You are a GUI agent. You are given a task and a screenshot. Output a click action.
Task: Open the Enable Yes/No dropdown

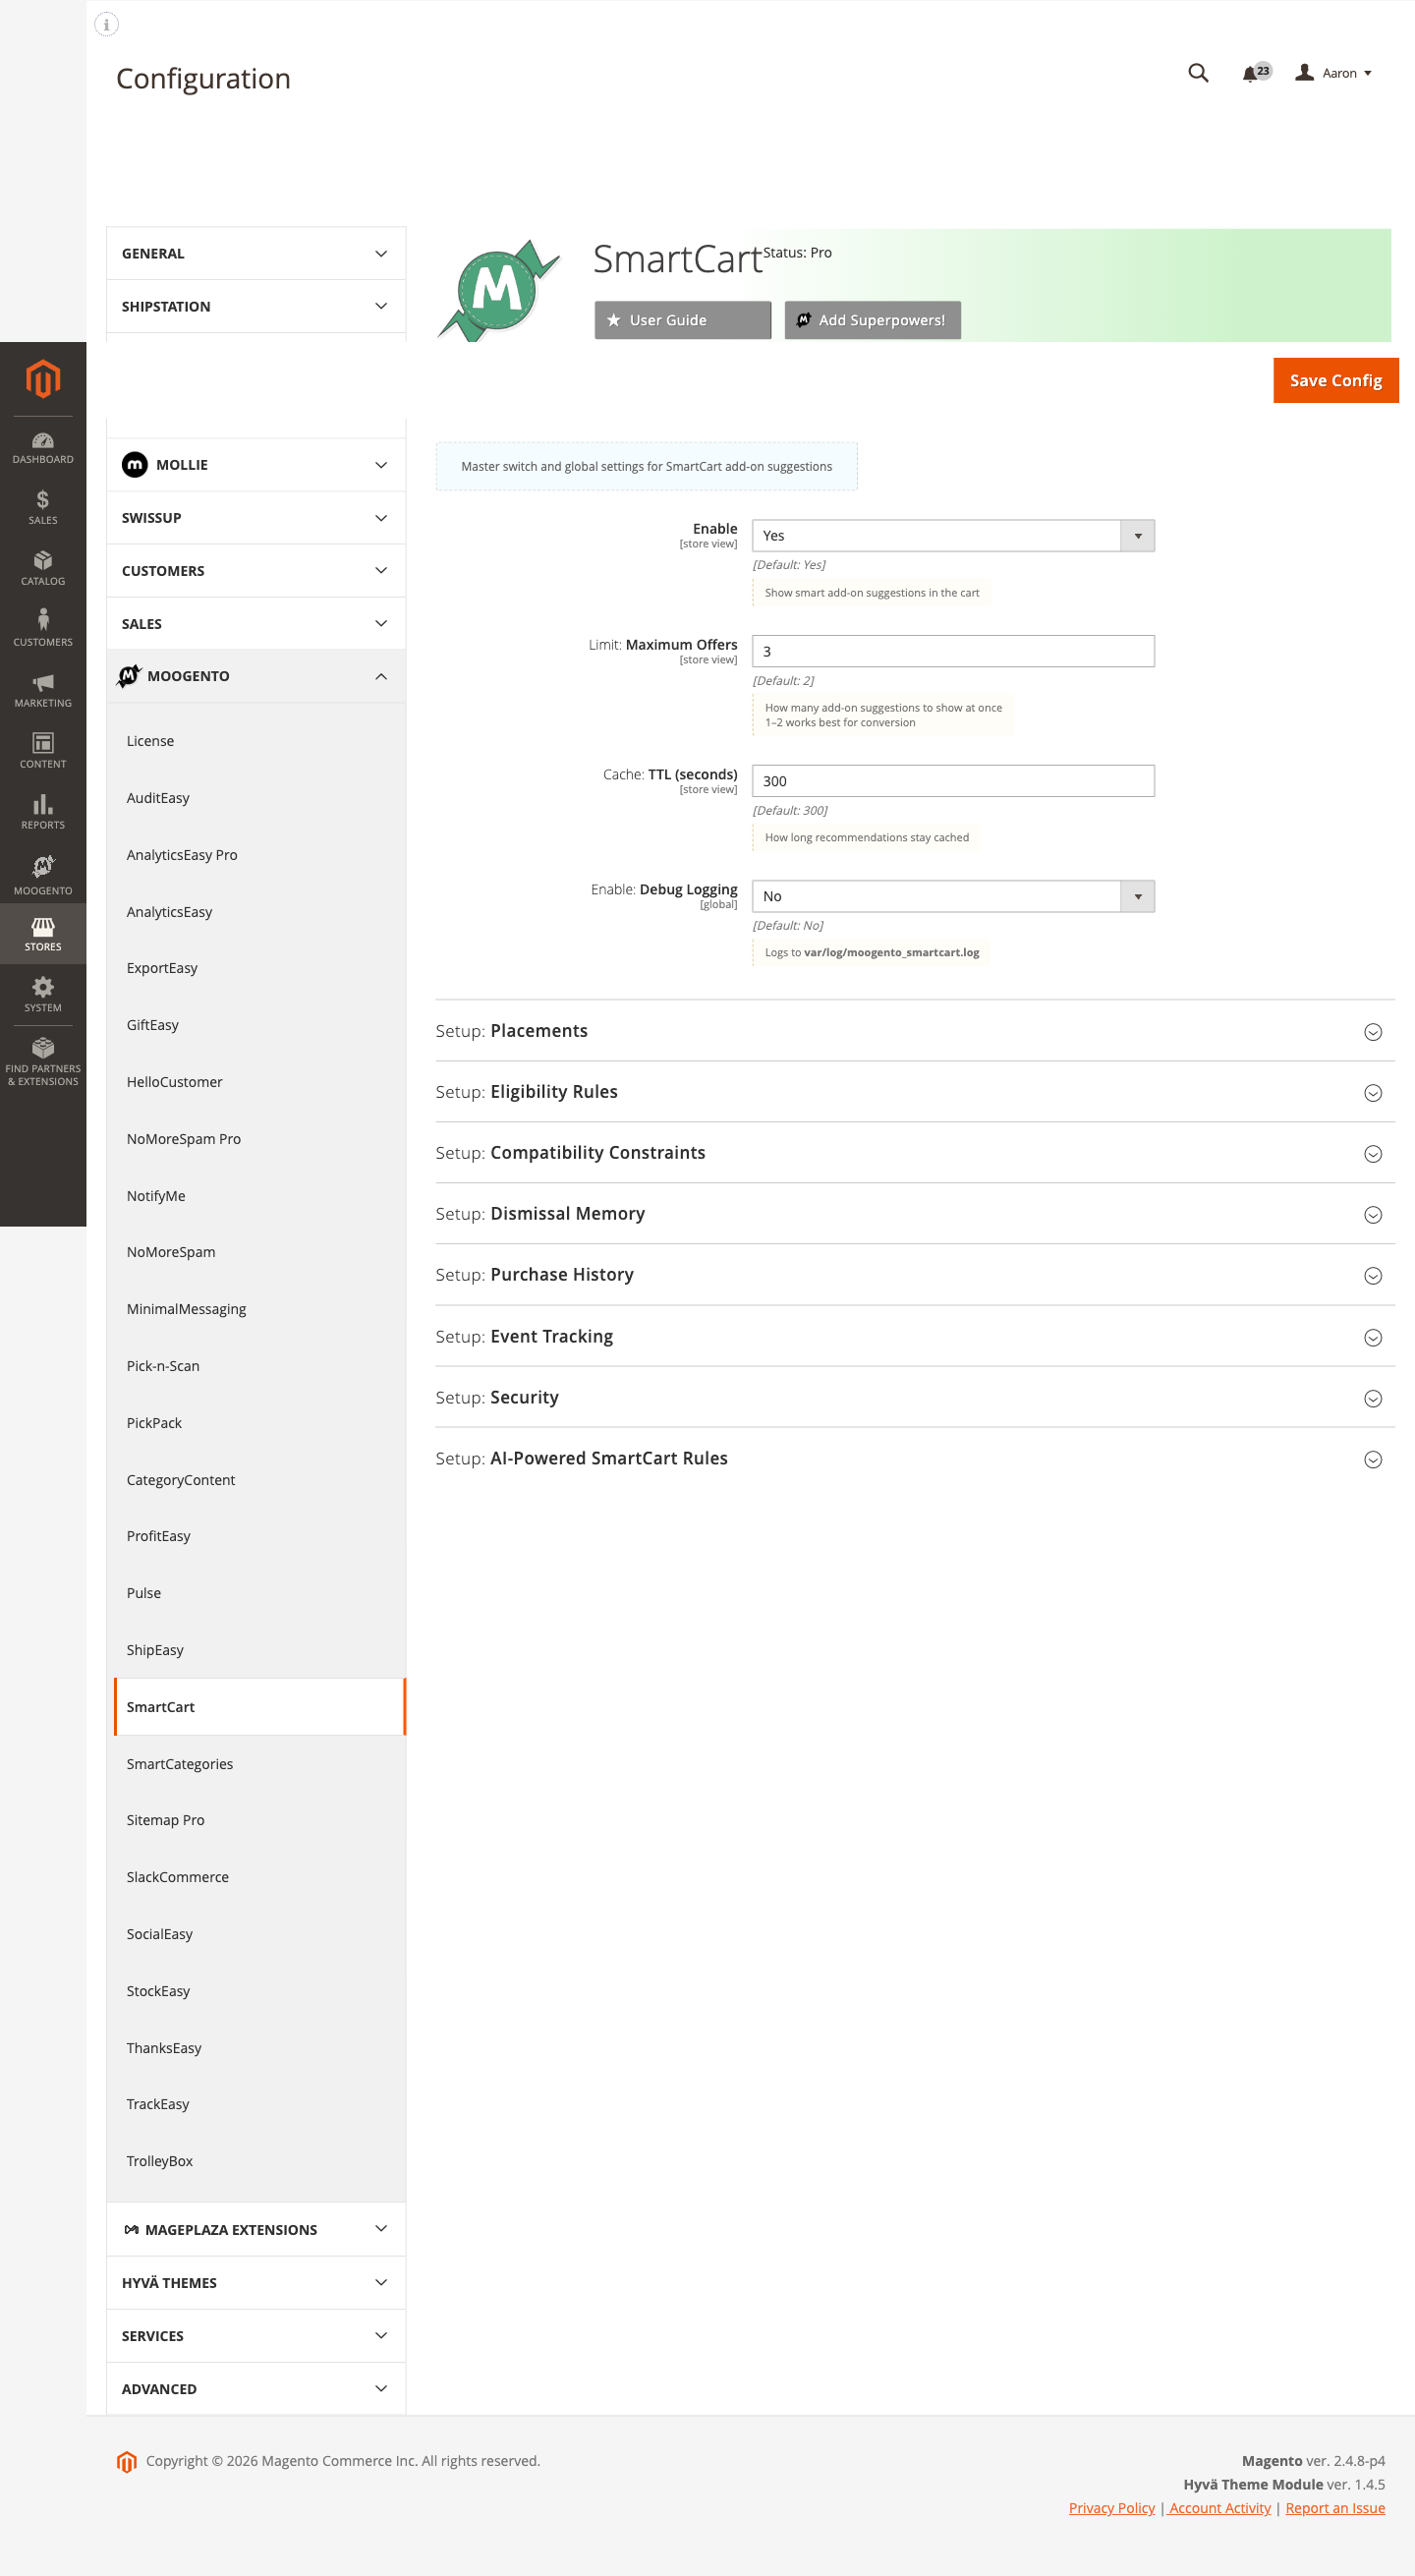(953, 536)
